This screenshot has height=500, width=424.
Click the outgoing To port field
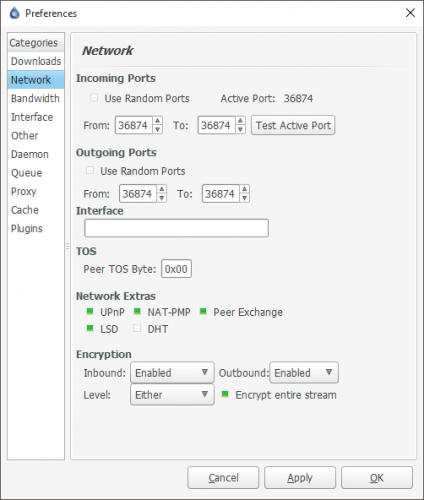221,194
